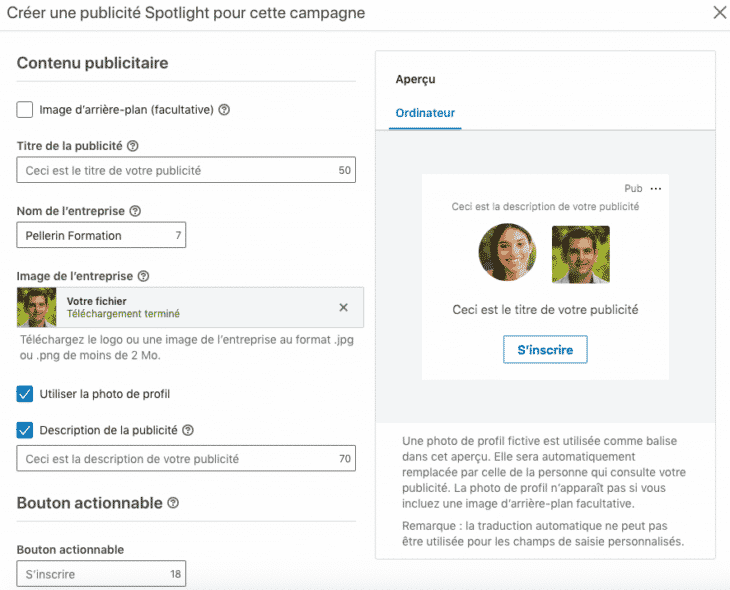Uncheck Utiliser la photo de profil
This screenshot has height=590, width=730.
point(25,394)
